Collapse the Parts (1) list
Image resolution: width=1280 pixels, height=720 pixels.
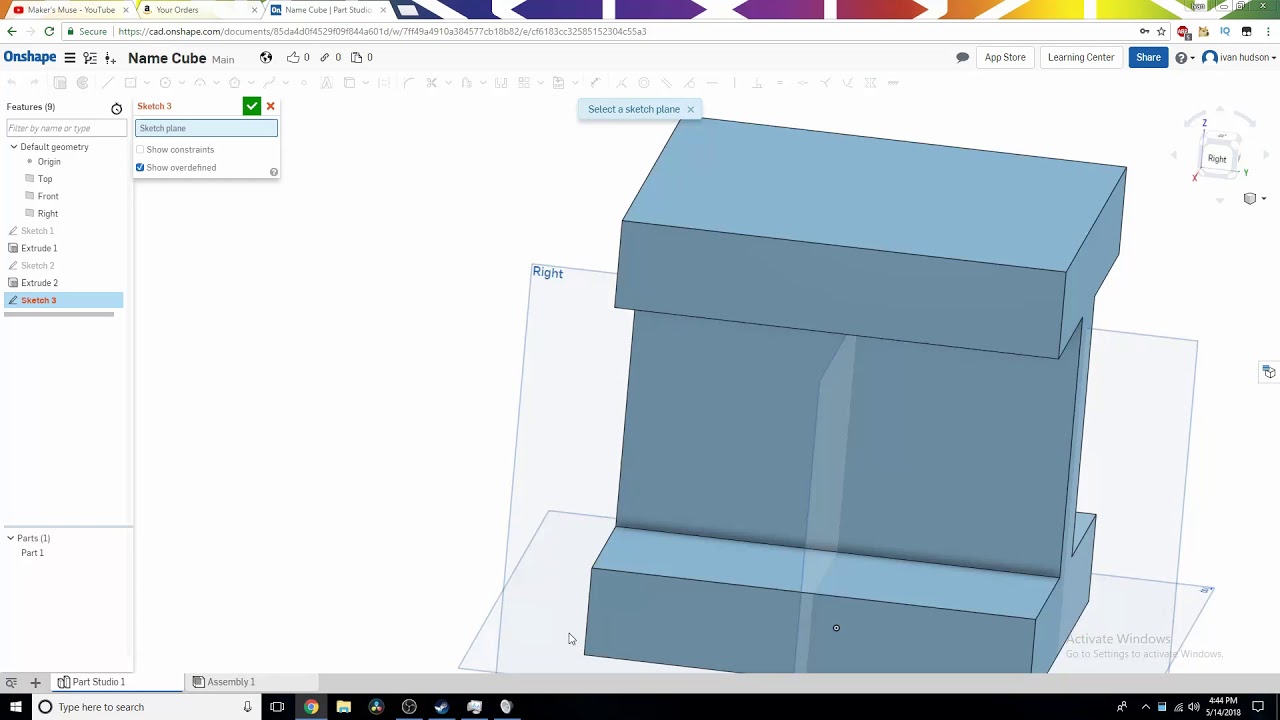coord(10,538)
